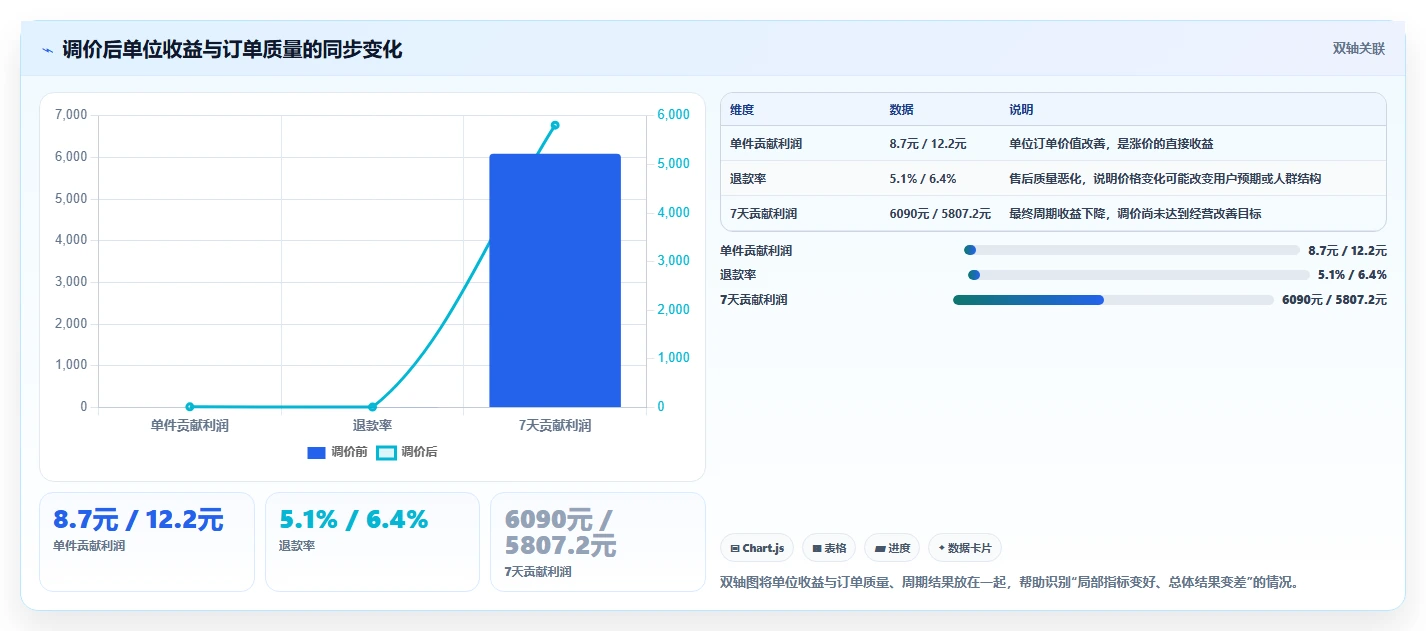Click the line point at 单件贡献利润
Screen dimensions: 1426x631
tap(190, 407)
